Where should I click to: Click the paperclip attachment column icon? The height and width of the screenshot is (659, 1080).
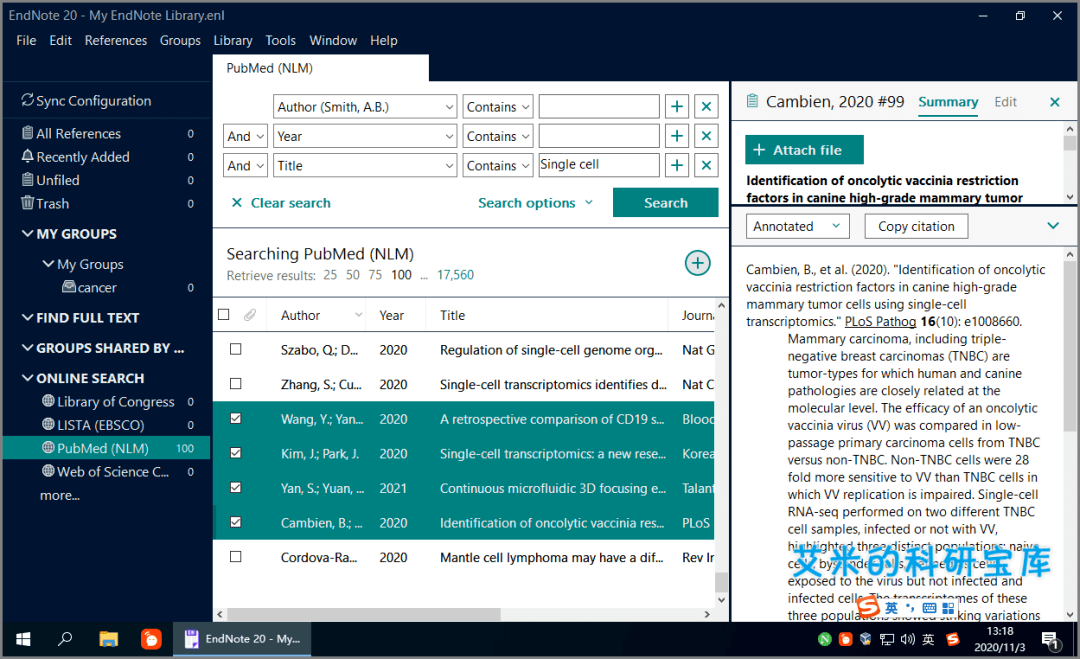coord(250,315)
